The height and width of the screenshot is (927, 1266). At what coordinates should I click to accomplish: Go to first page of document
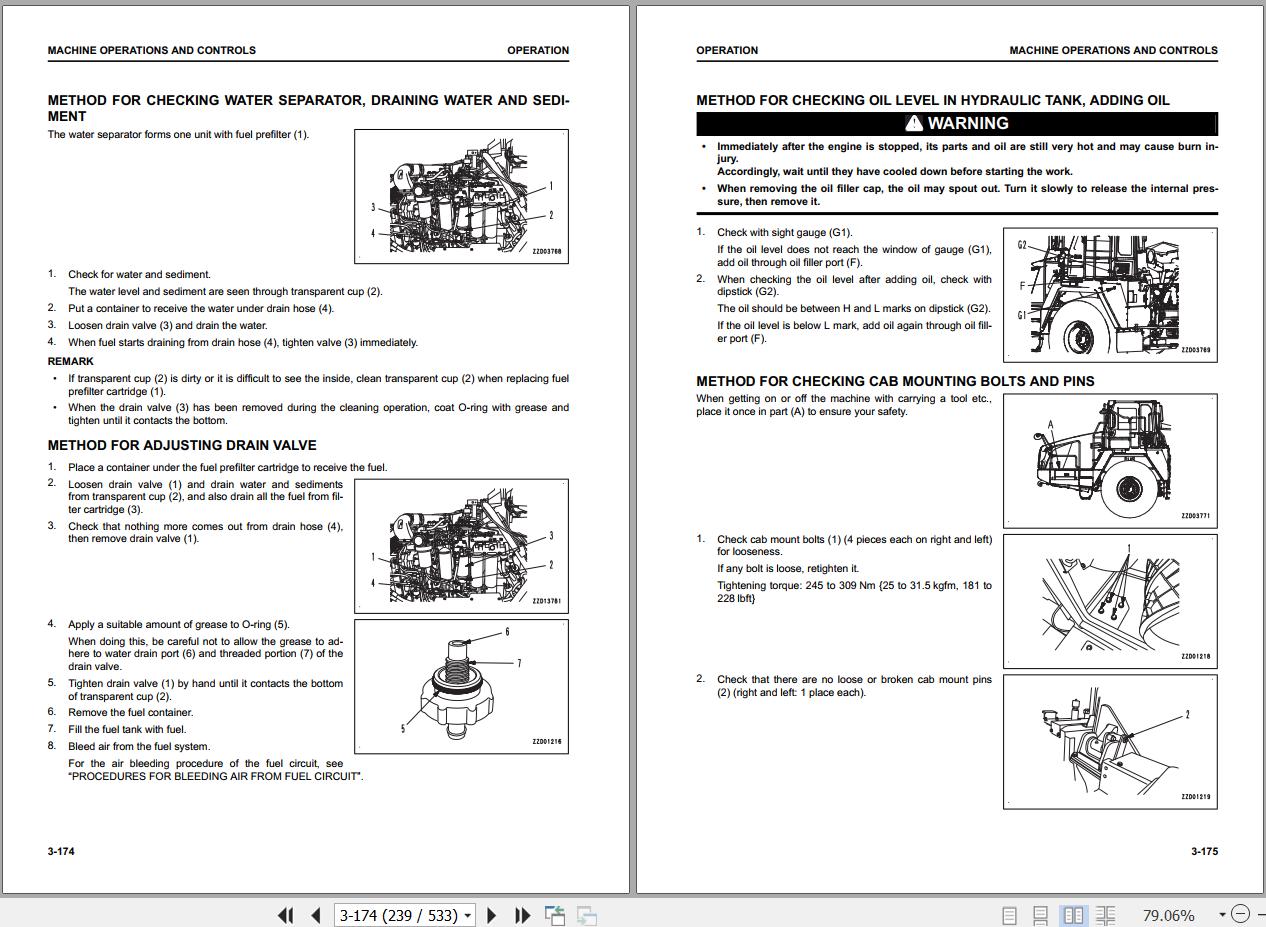coord(286,914)
